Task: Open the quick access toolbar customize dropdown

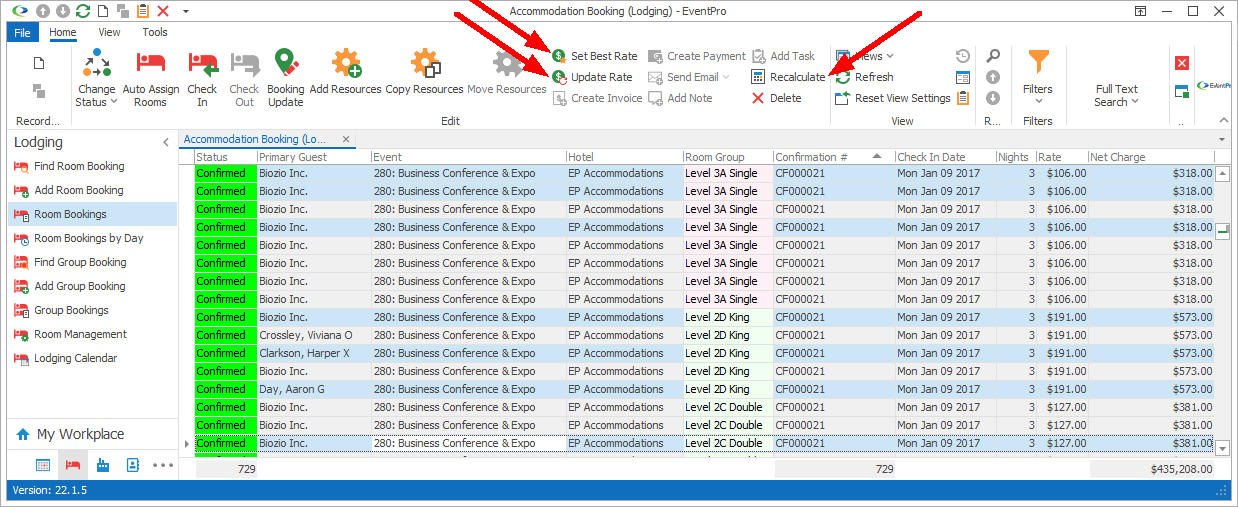Action: (x=186, y=11)
